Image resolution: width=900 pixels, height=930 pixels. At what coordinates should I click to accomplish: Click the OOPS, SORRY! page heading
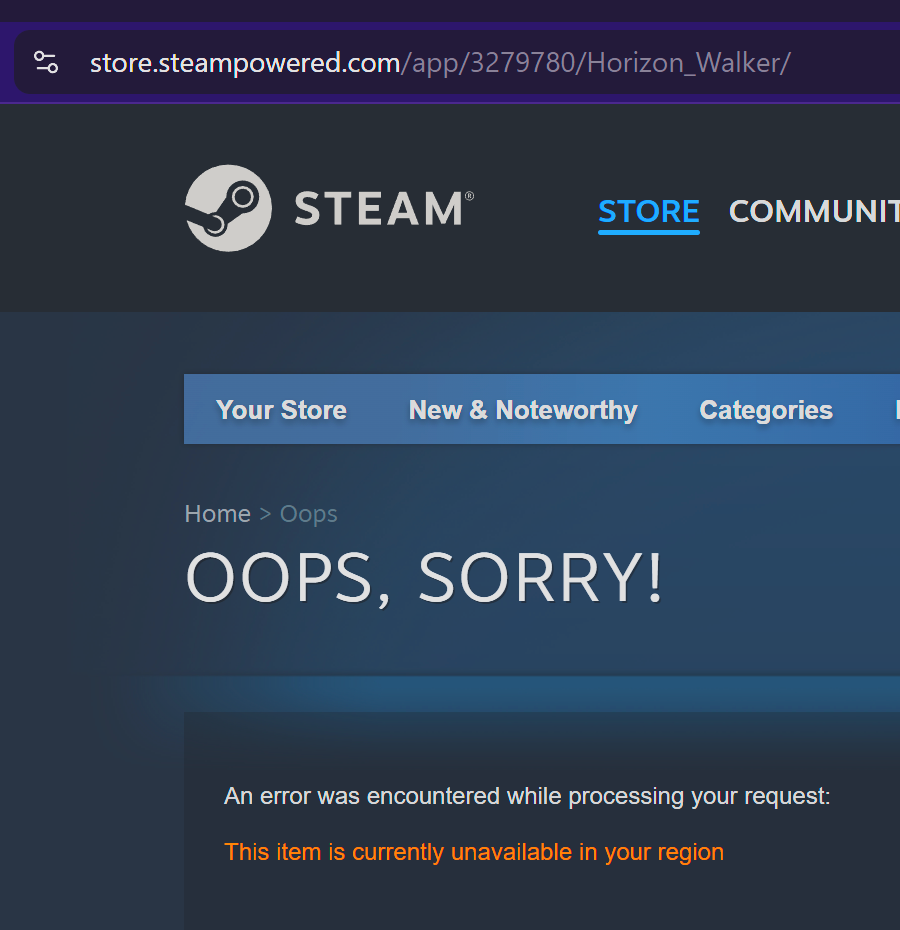[424, 578]
